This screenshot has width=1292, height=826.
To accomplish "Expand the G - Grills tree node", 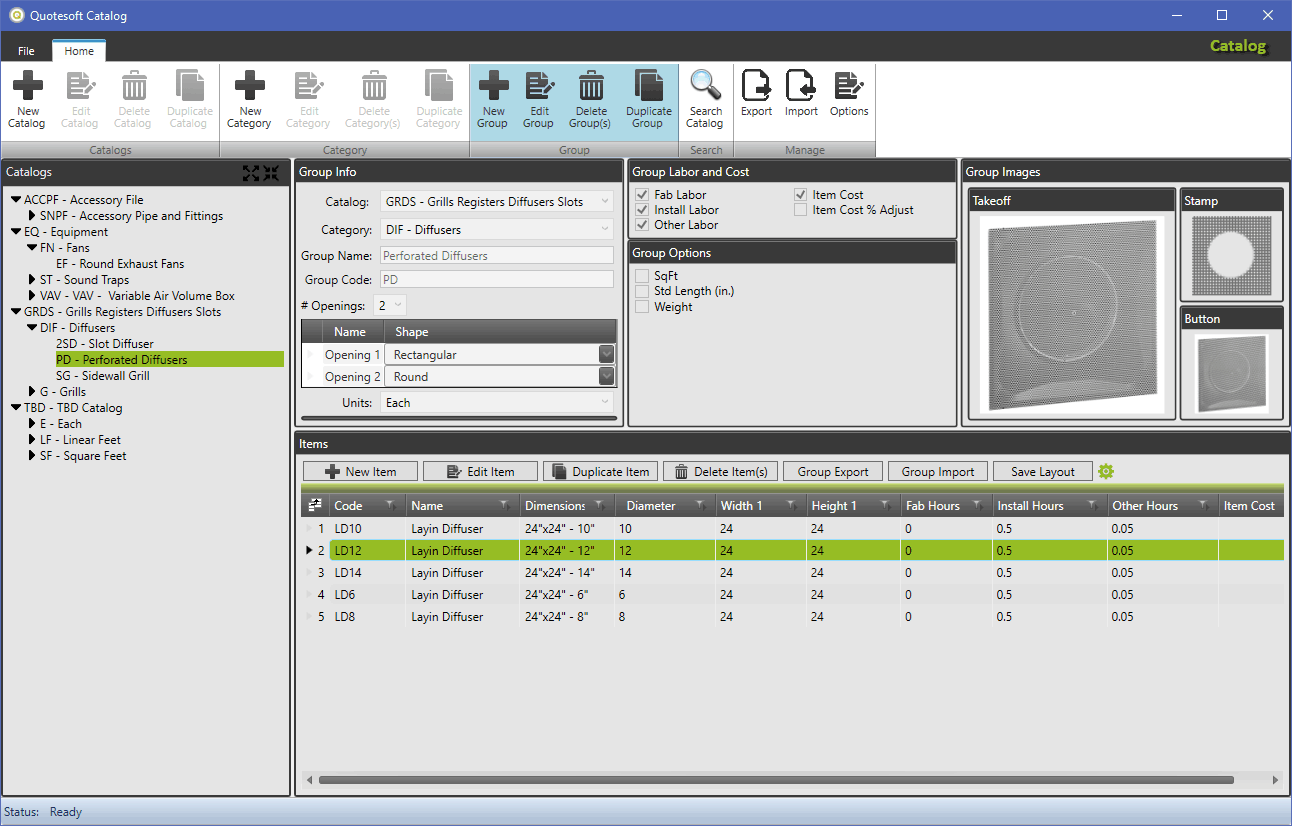I will [32, 392].
